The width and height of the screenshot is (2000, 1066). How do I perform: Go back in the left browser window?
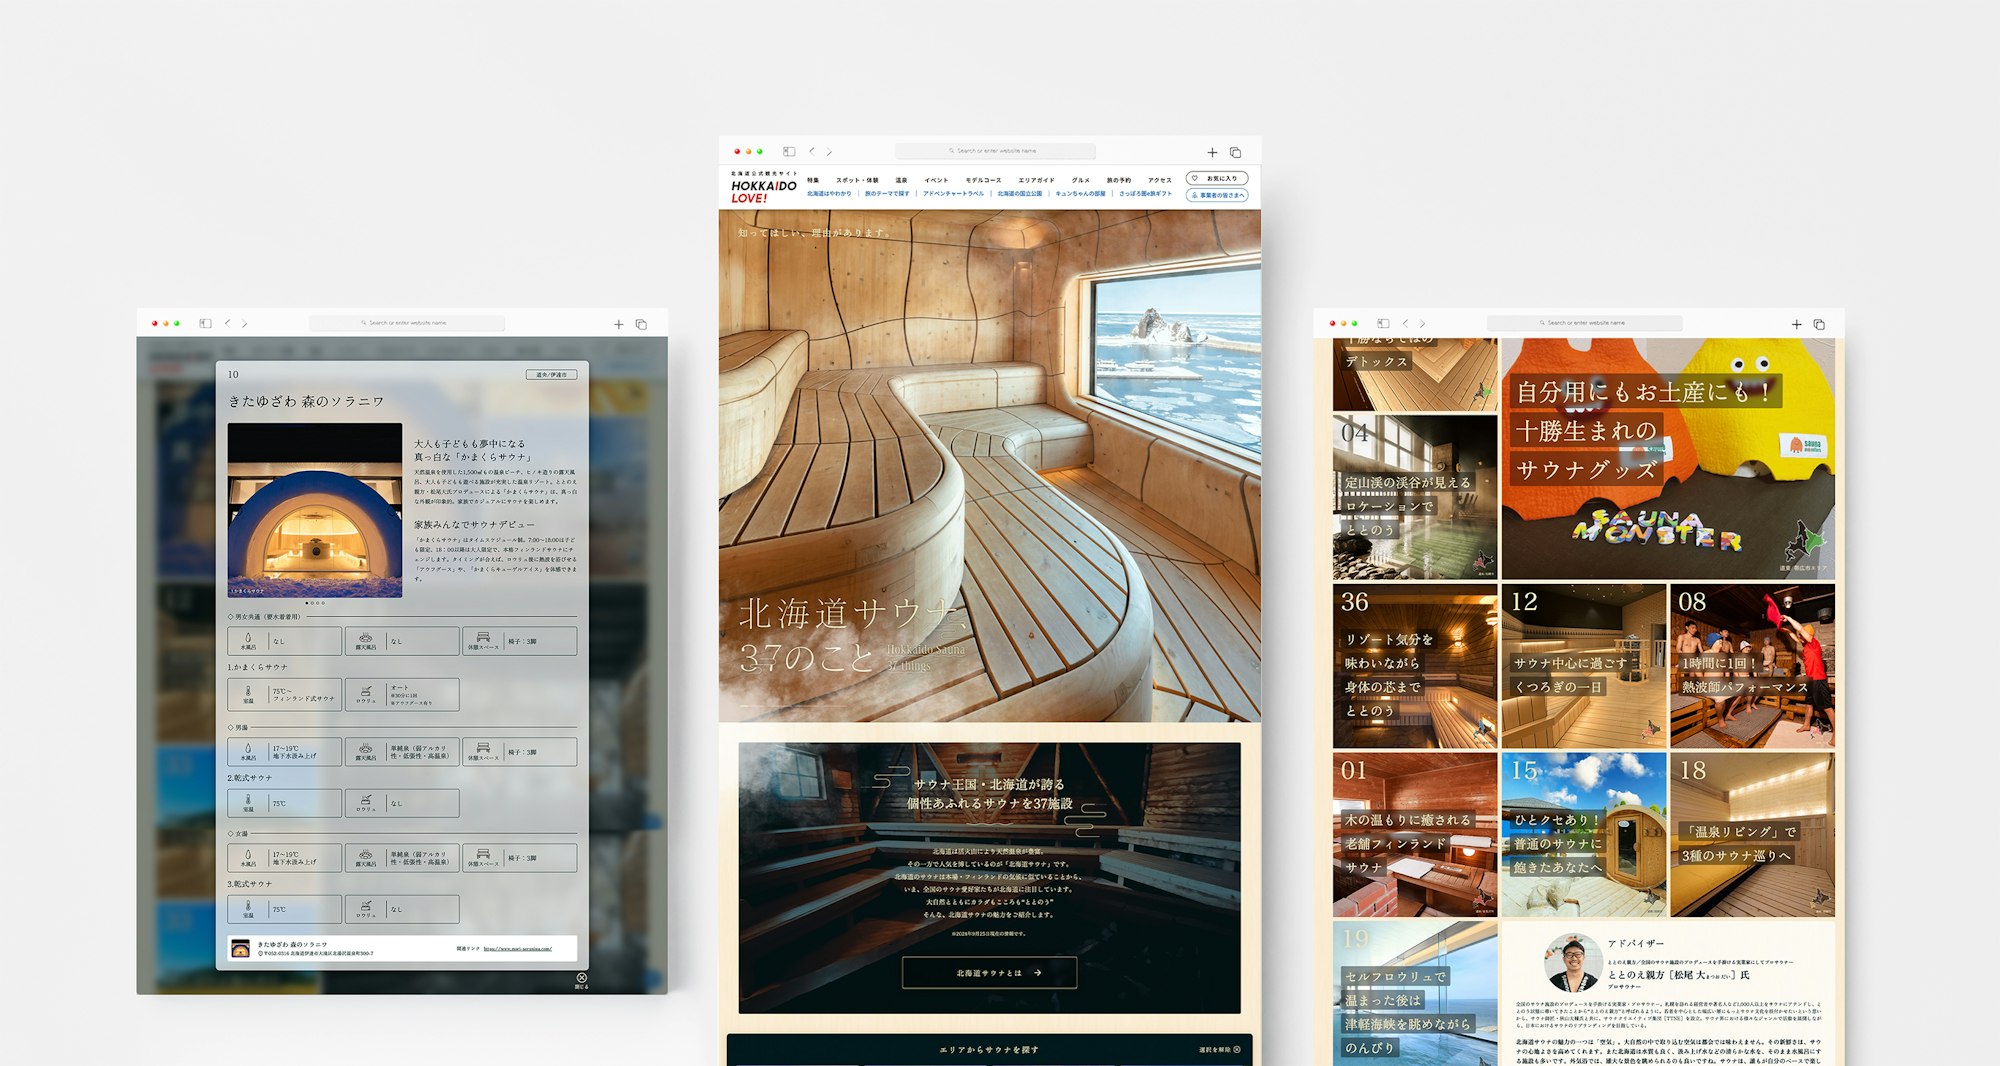coord(227,323)
